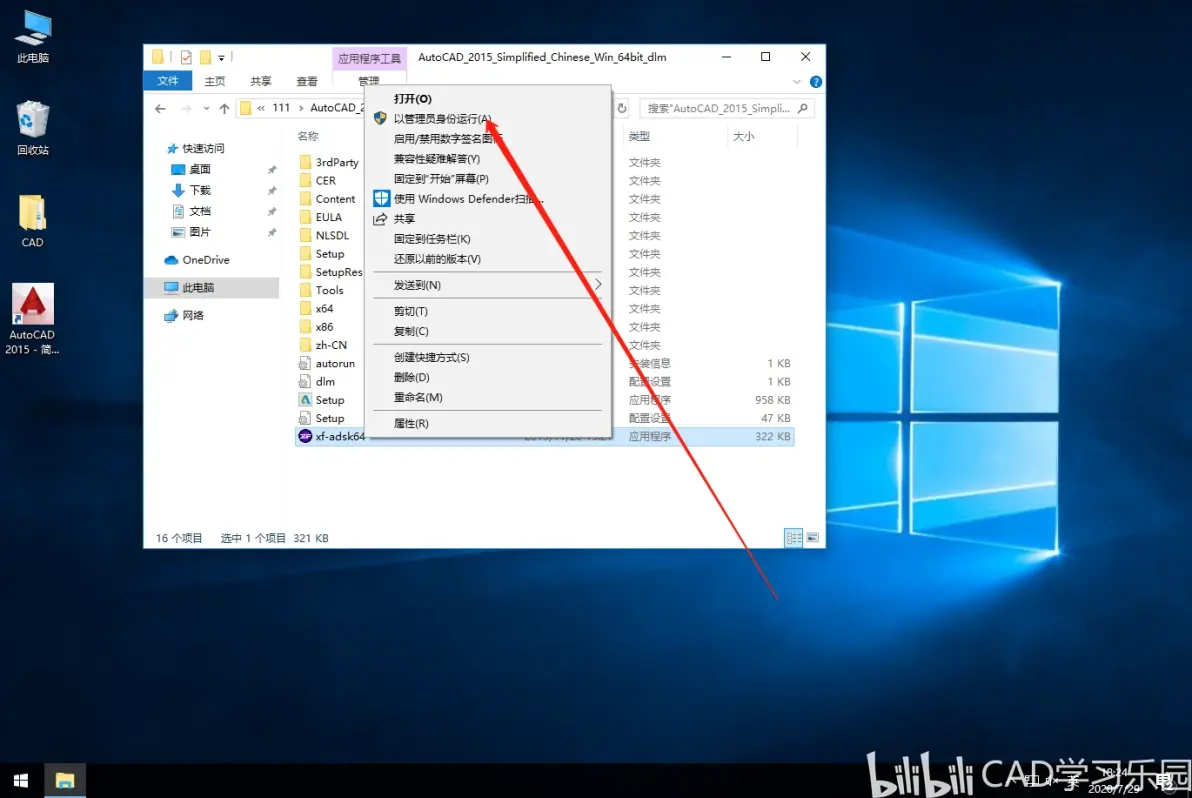
Task: Select the CER folder
Action: [318, 180]
